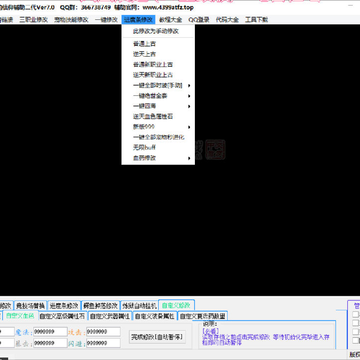
Task: Open the 一键修改 menu
Action: tap(106, 20)
